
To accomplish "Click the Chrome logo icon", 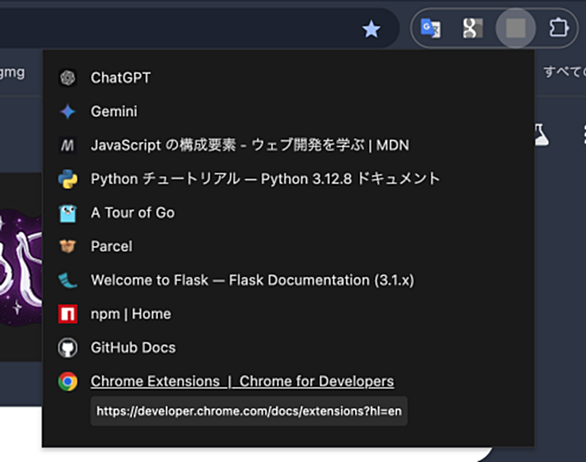I will [x=68, y=381].
